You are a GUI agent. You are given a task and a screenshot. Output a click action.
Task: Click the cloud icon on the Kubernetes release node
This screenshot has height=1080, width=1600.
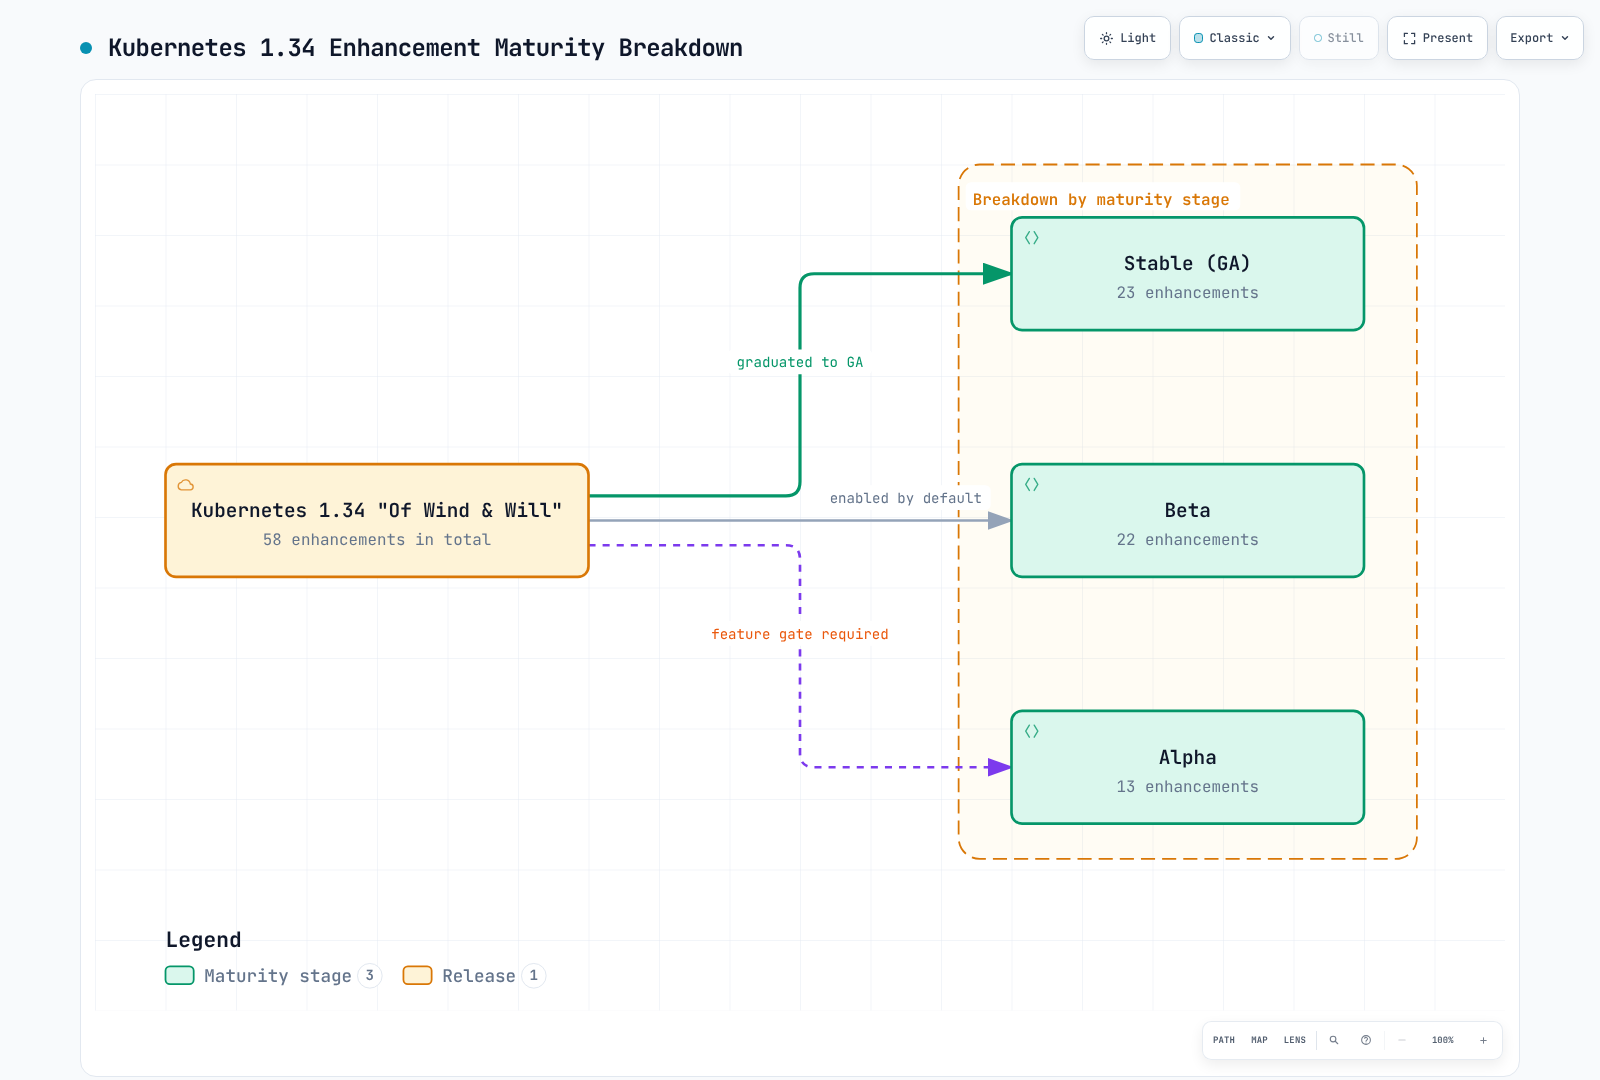(186, 485)
